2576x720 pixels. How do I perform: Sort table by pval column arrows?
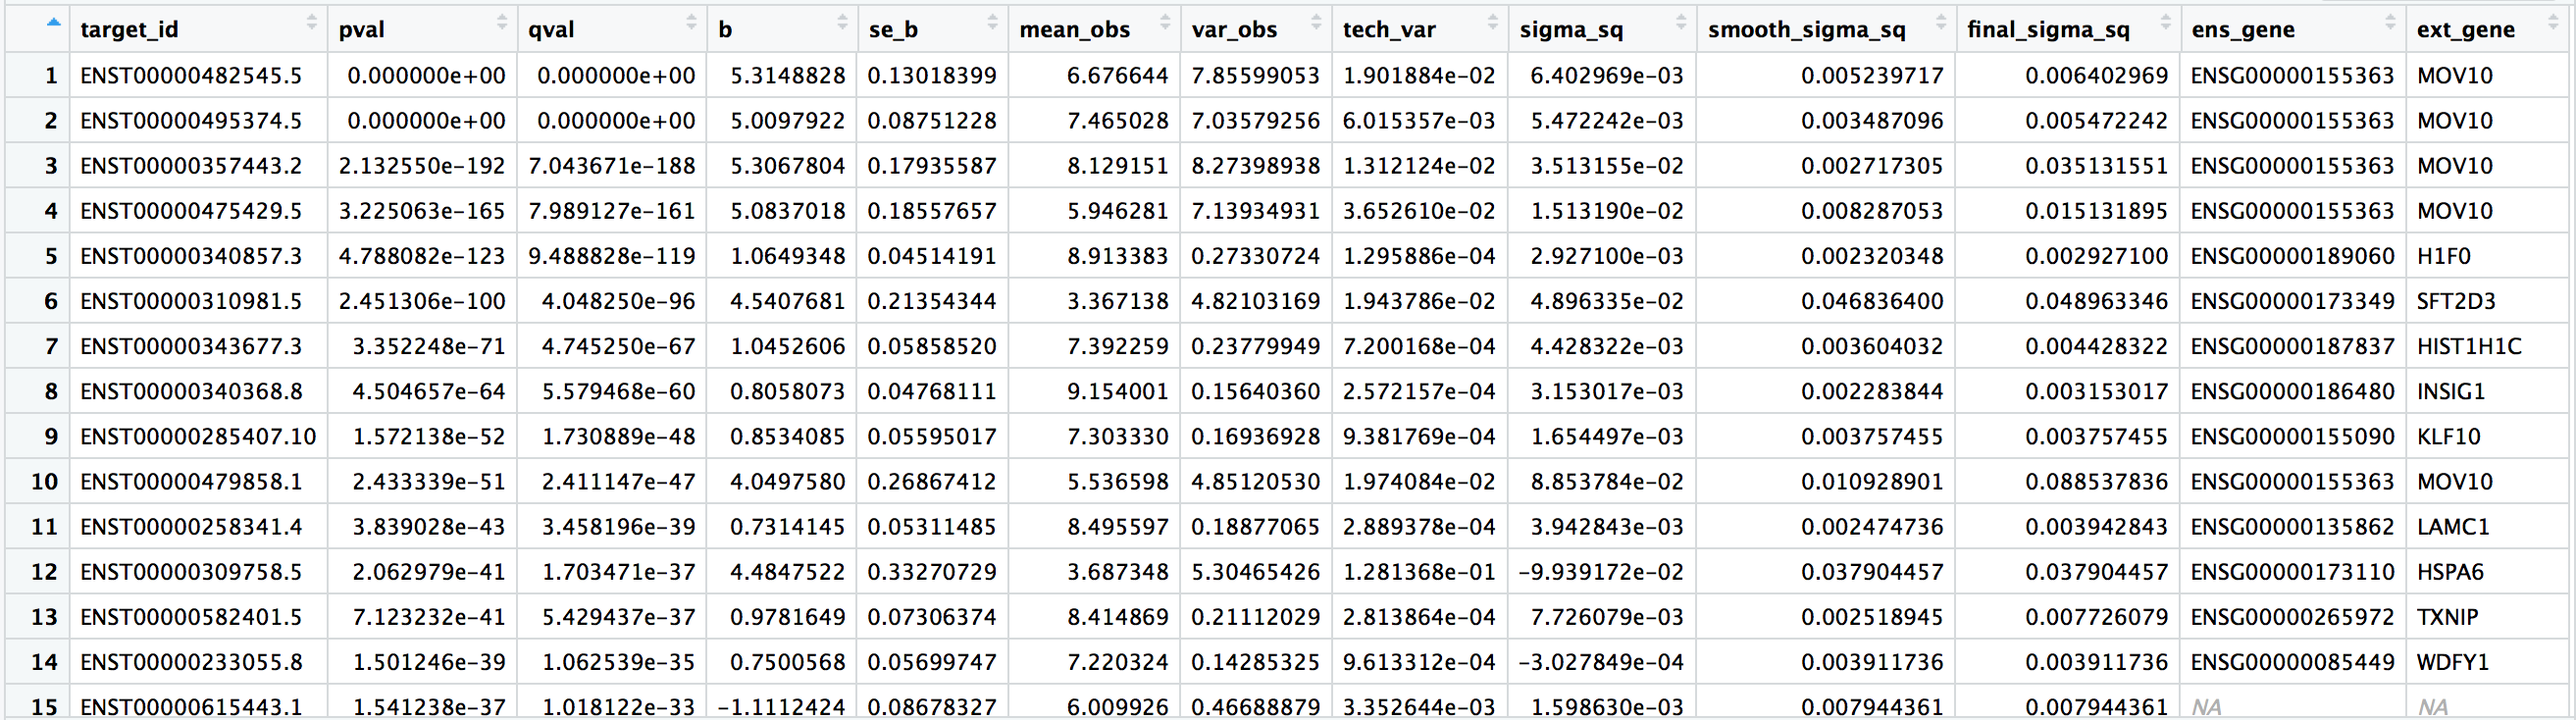pos(502,23)
